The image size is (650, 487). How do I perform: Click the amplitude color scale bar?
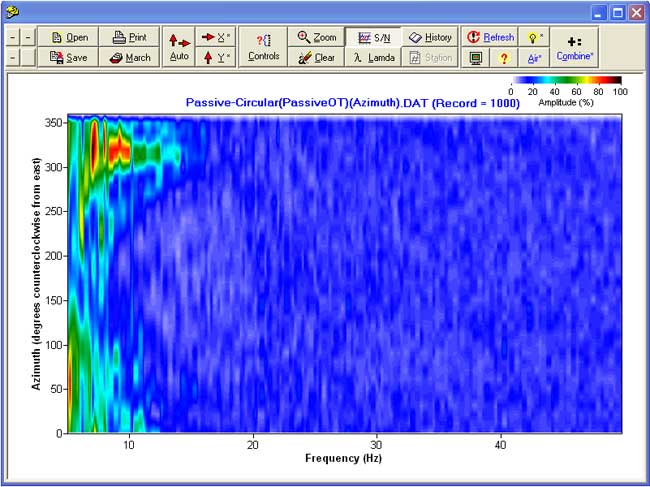tap(567, 80)
